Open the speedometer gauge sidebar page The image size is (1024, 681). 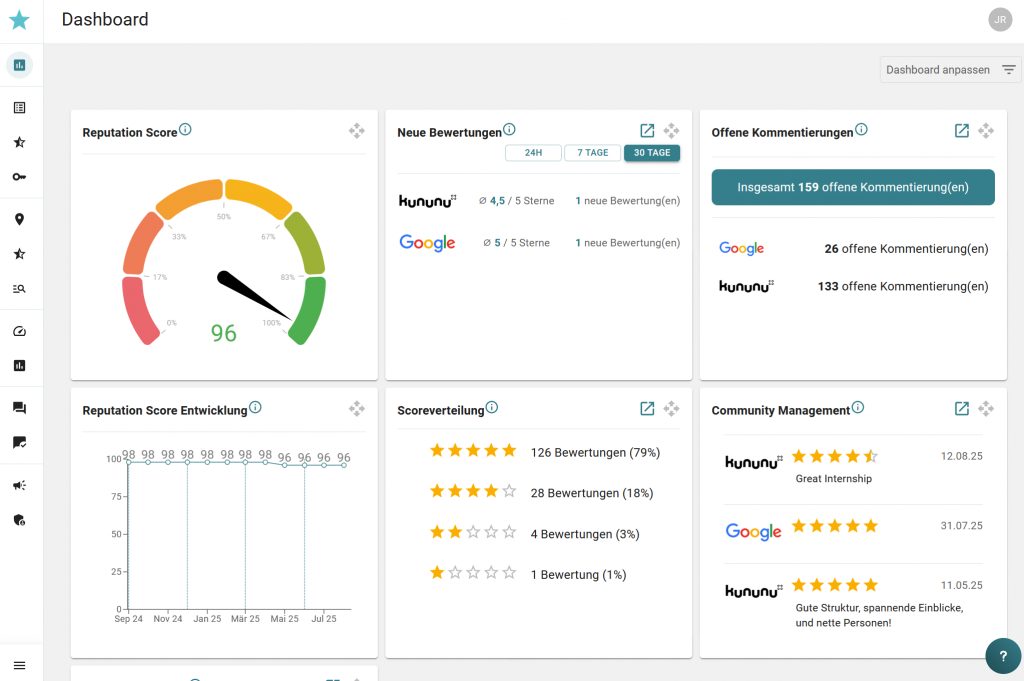[x=19, y=331]
